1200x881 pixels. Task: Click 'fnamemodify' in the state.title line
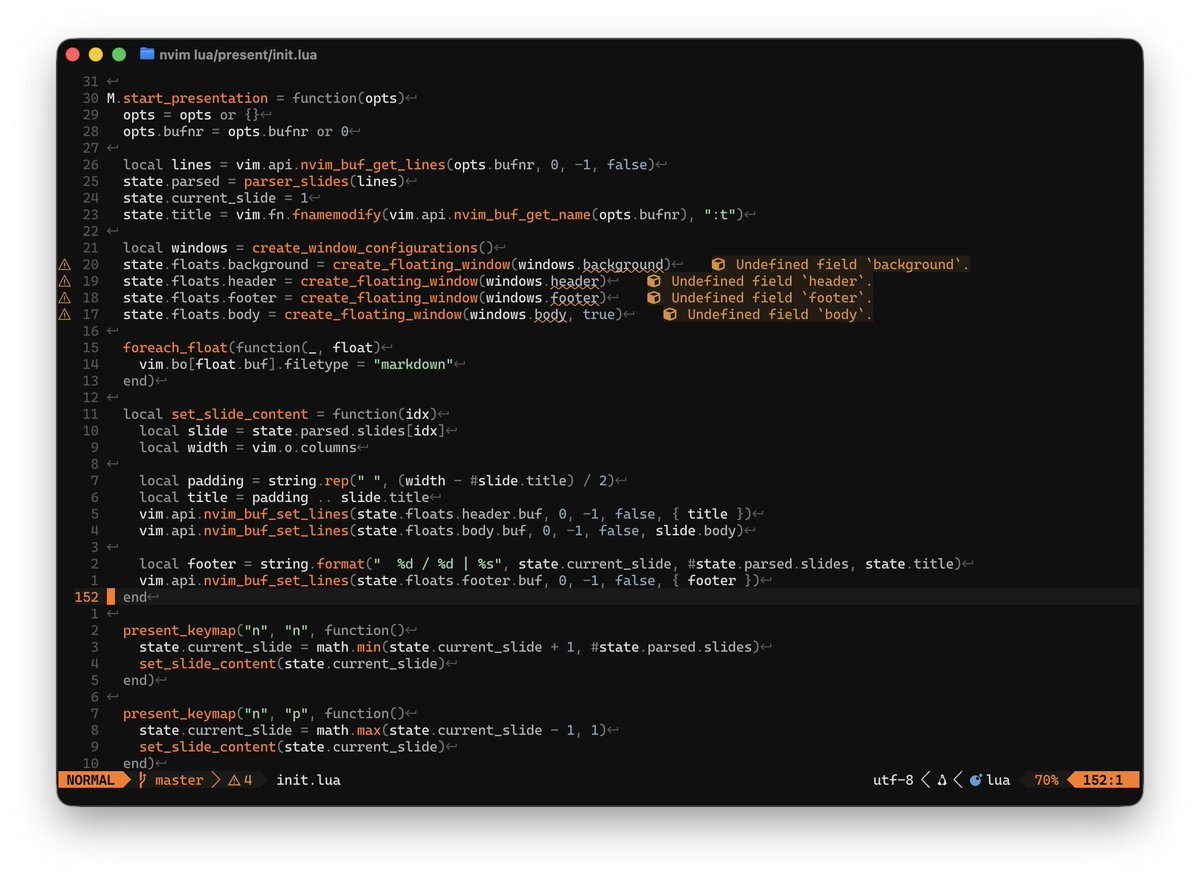coord(337,215)
